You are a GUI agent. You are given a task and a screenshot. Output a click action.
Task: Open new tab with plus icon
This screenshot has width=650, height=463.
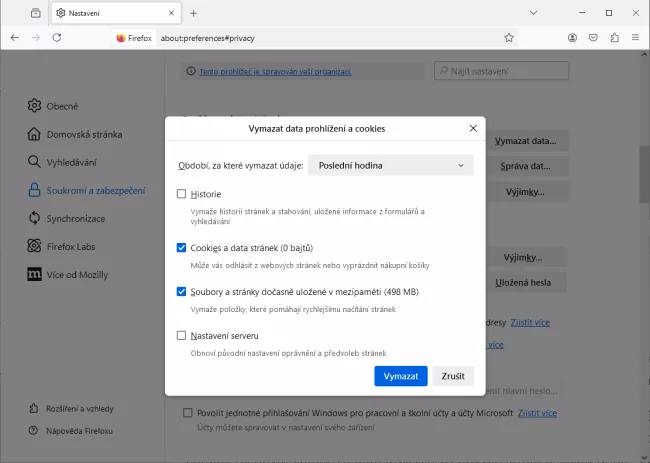(x=194, y=13)
